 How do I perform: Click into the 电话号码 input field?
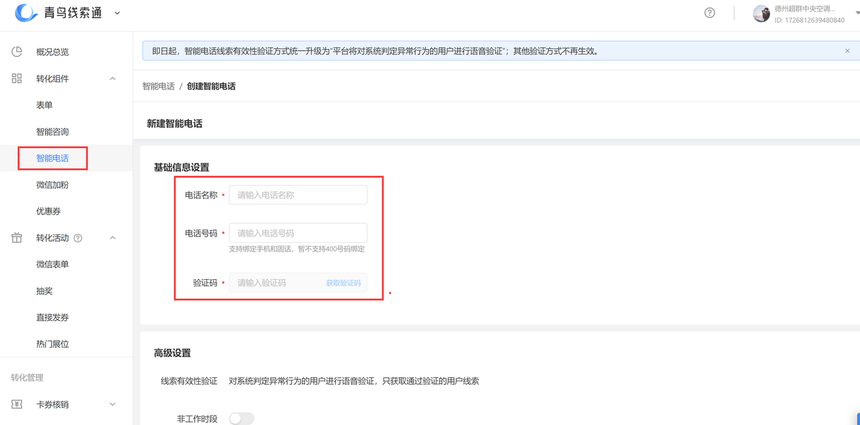(298, 233)
